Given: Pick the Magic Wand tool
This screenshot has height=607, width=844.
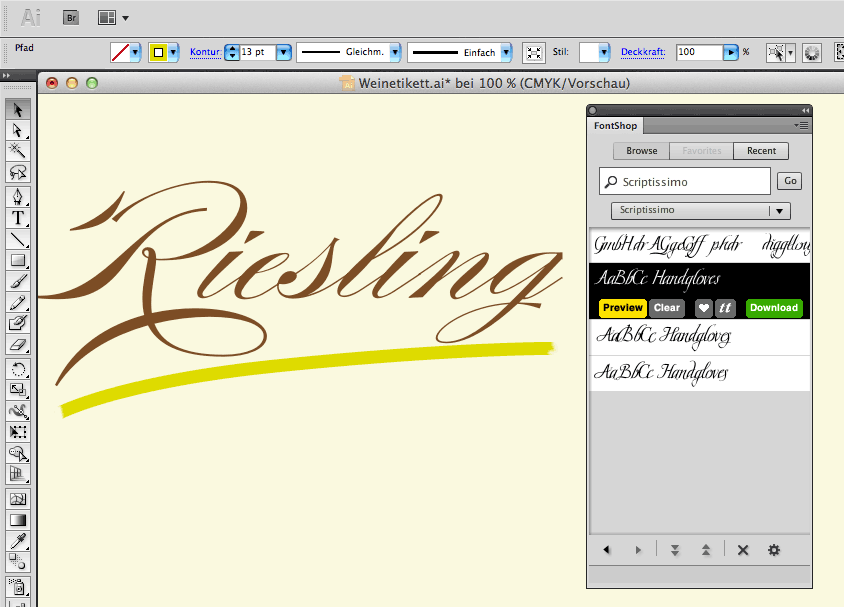Looking at the screenshot, I should tap(17, 151).
